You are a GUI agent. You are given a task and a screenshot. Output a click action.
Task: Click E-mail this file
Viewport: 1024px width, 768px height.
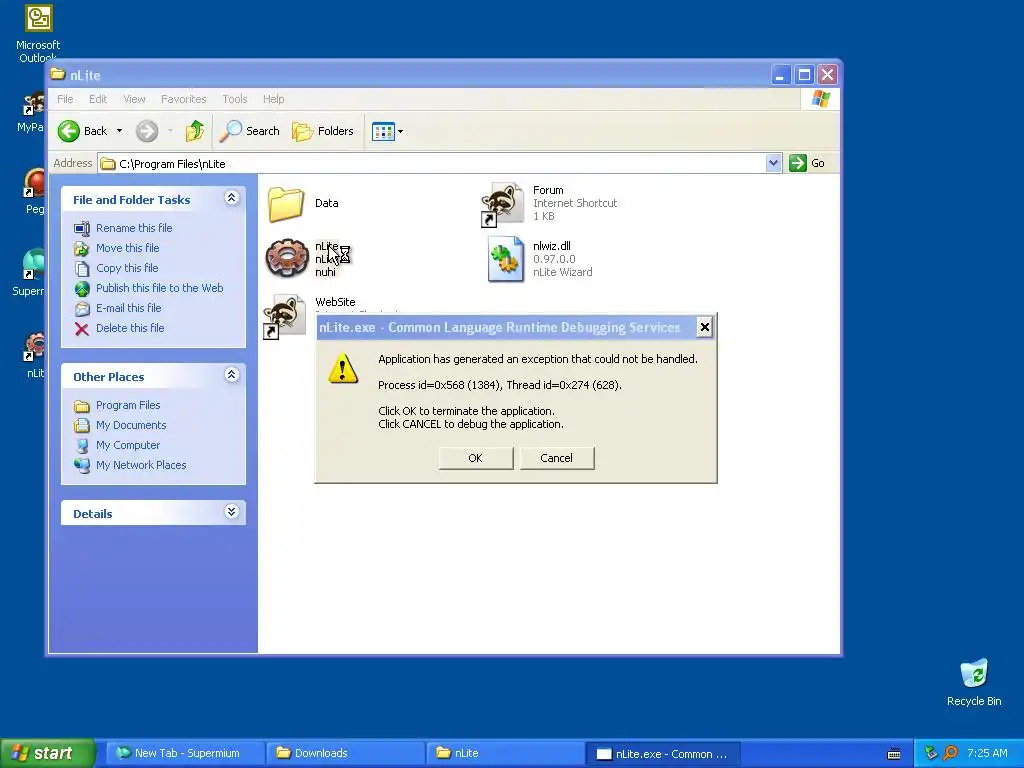(x=128, y=308)
